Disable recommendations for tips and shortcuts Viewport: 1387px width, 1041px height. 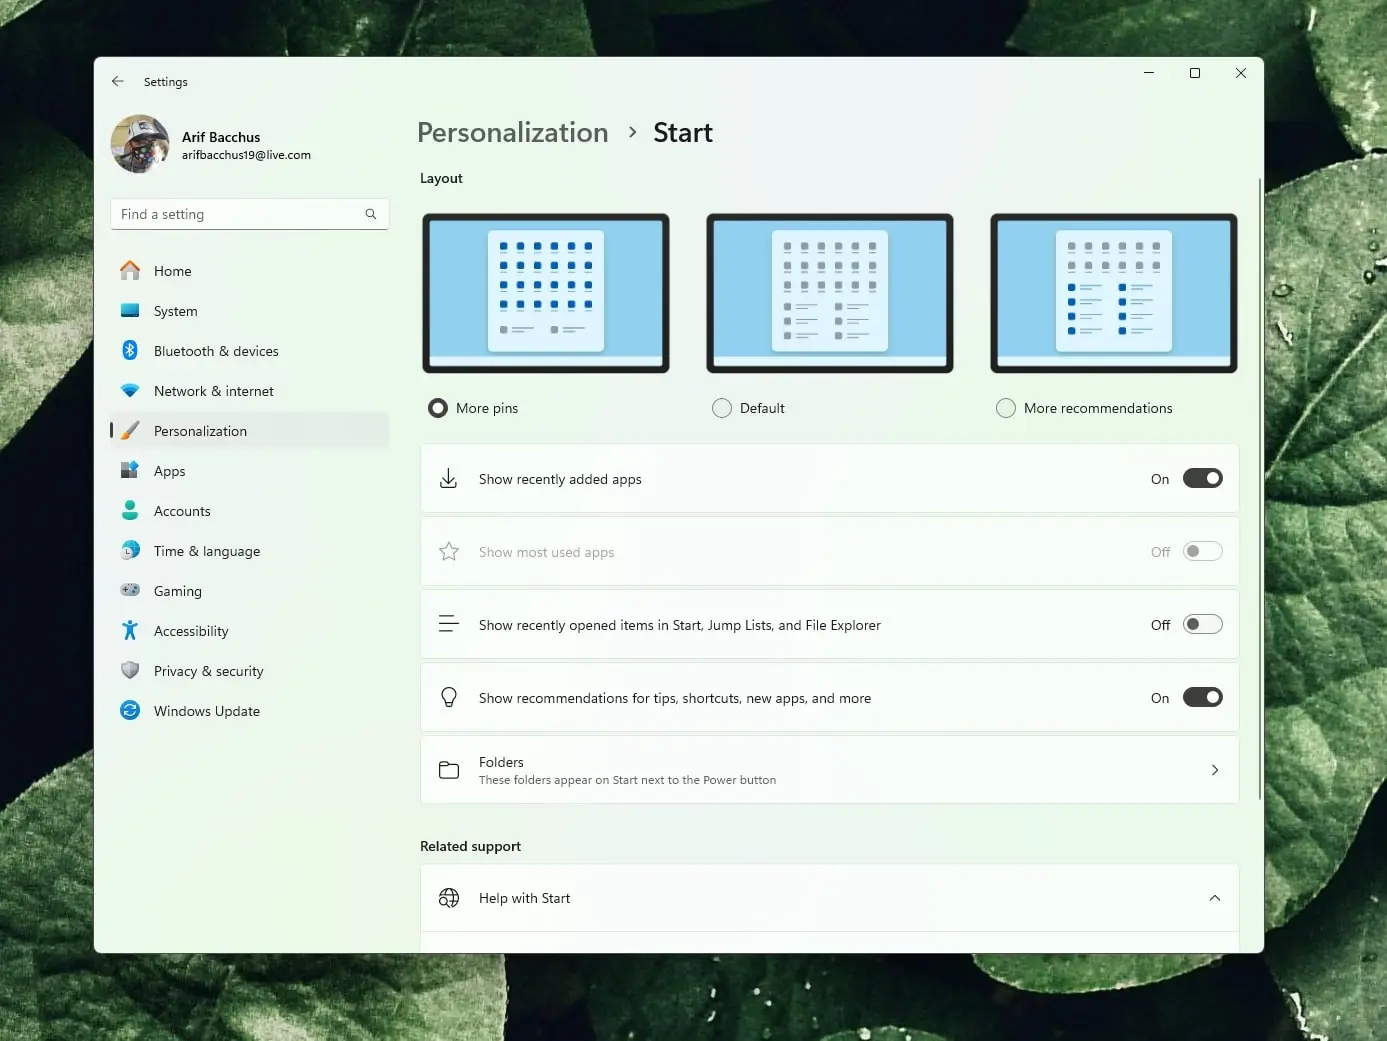1202,698
